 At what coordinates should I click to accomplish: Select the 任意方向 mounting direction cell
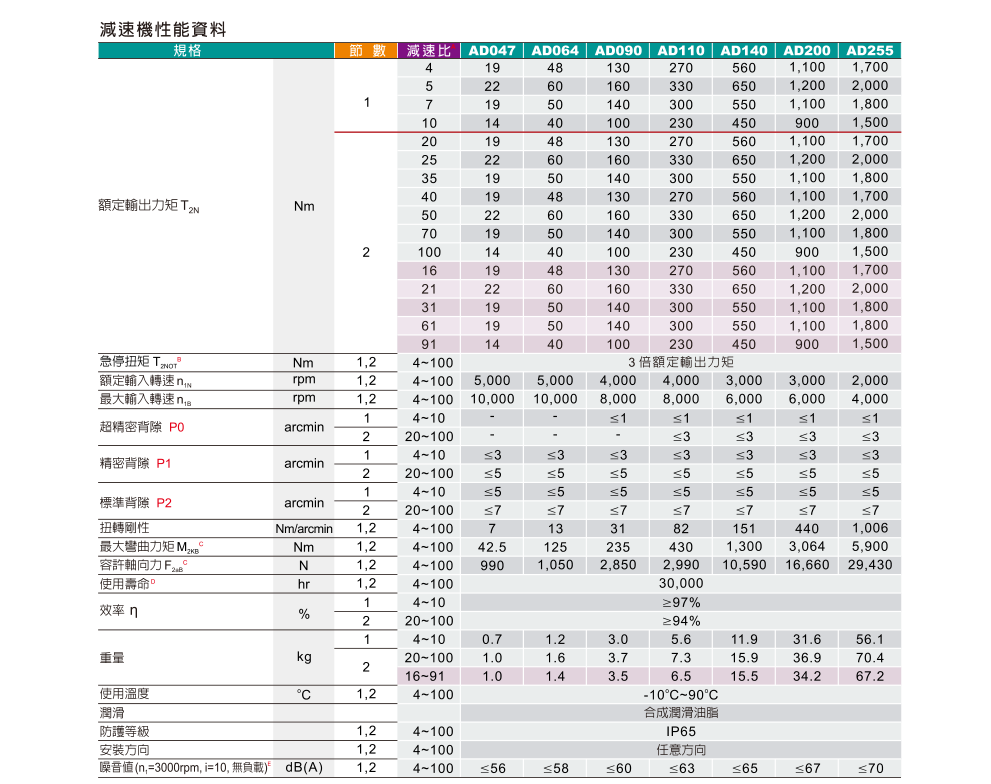pyautogui.click(x=680, y=750)
